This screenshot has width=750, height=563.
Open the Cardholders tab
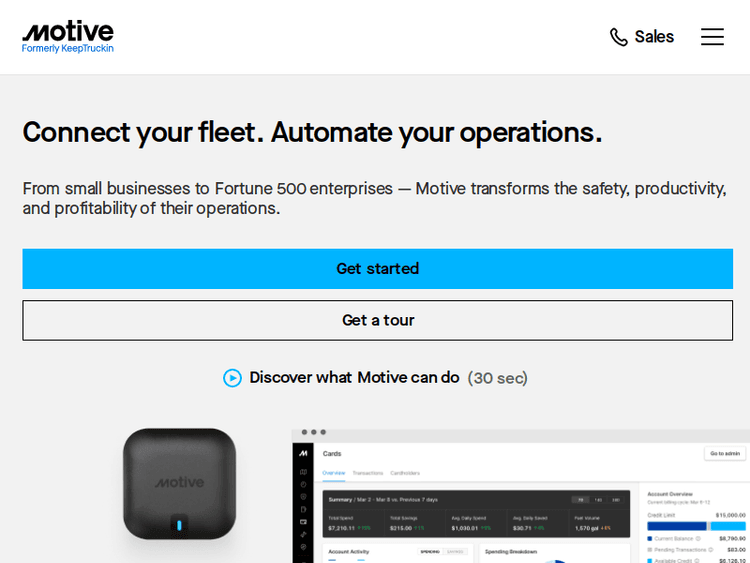click(405, 473)
